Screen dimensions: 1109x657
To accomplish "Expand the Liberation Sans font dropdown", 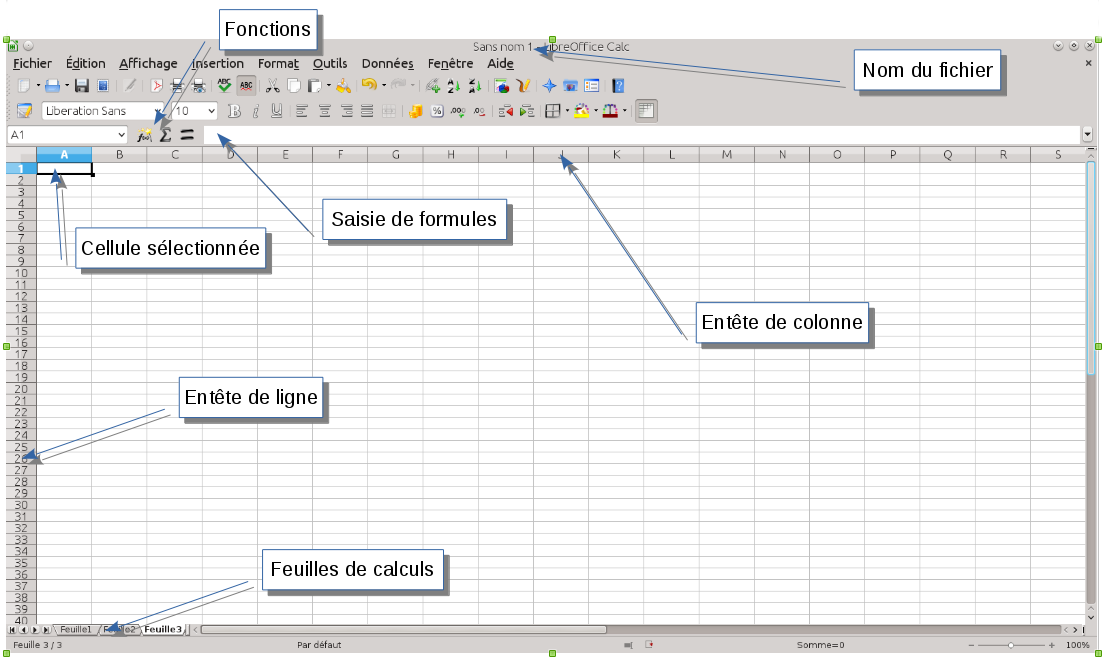I will pos(158,111).
